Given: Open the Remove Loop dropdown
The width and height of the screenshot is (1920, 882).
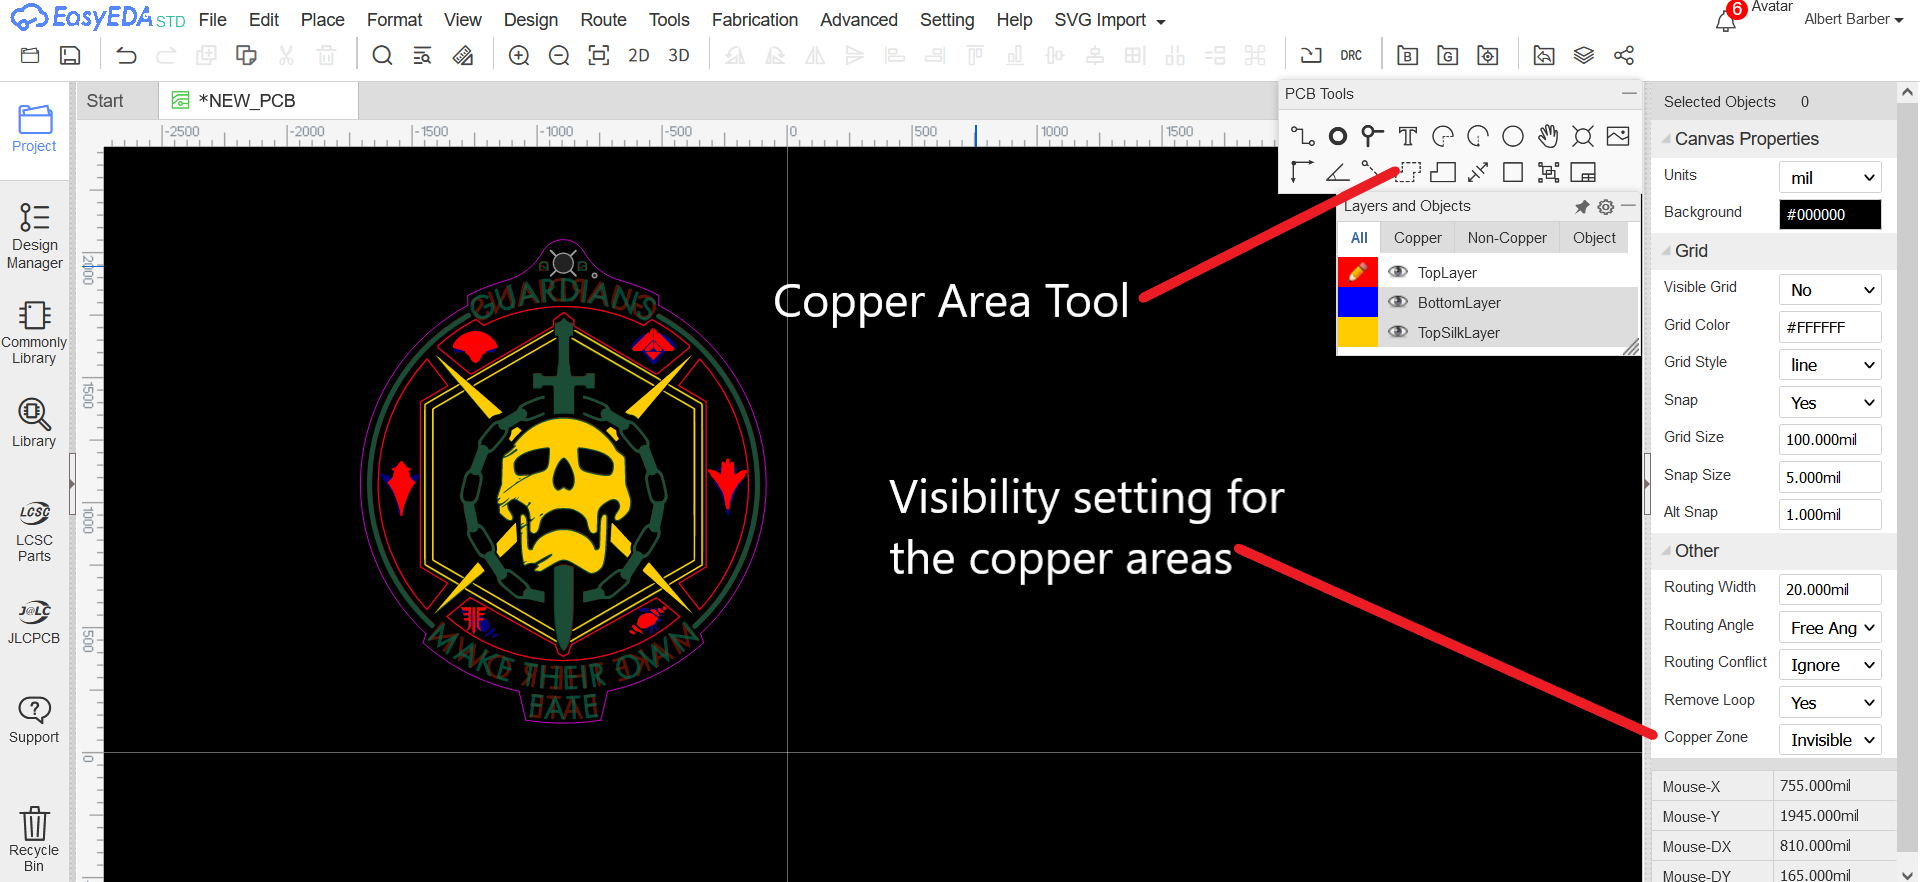Looking at the screenshot, I should 1830,703.
